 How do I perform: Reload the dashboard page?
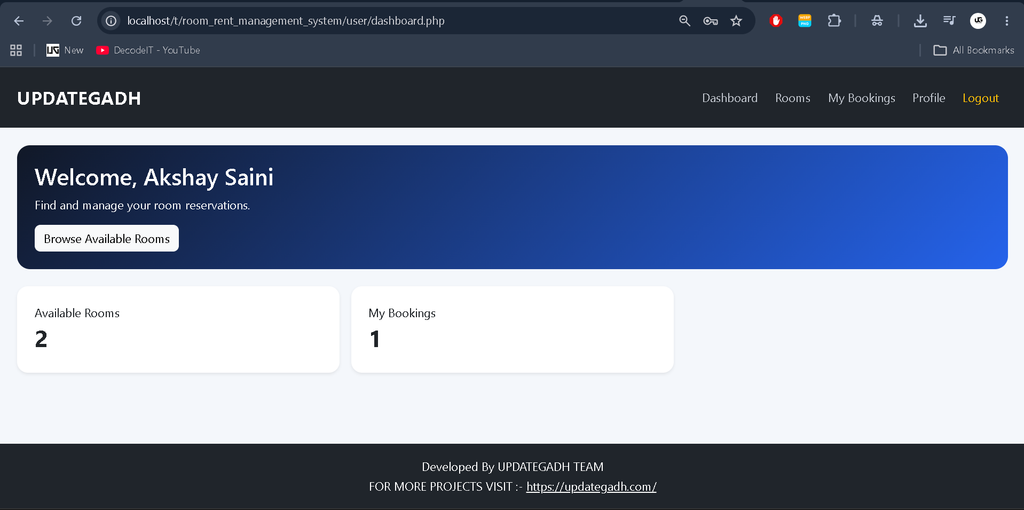pyautogui.click(x=76, y=21)
